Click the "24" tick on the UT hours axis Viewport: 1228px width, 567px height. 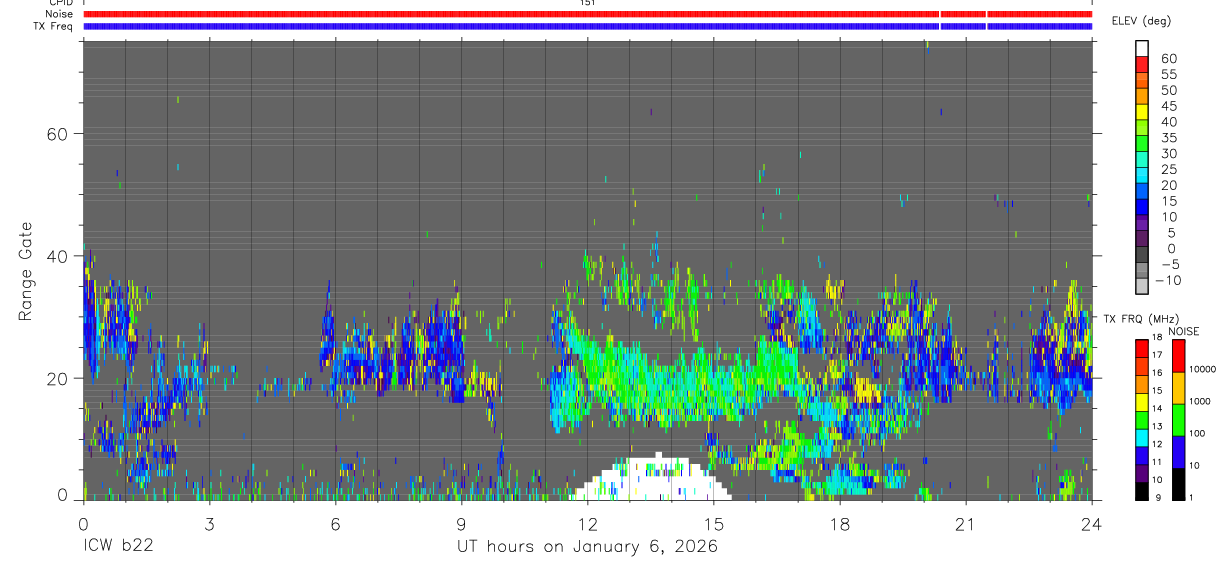[x=1091, y=523]
